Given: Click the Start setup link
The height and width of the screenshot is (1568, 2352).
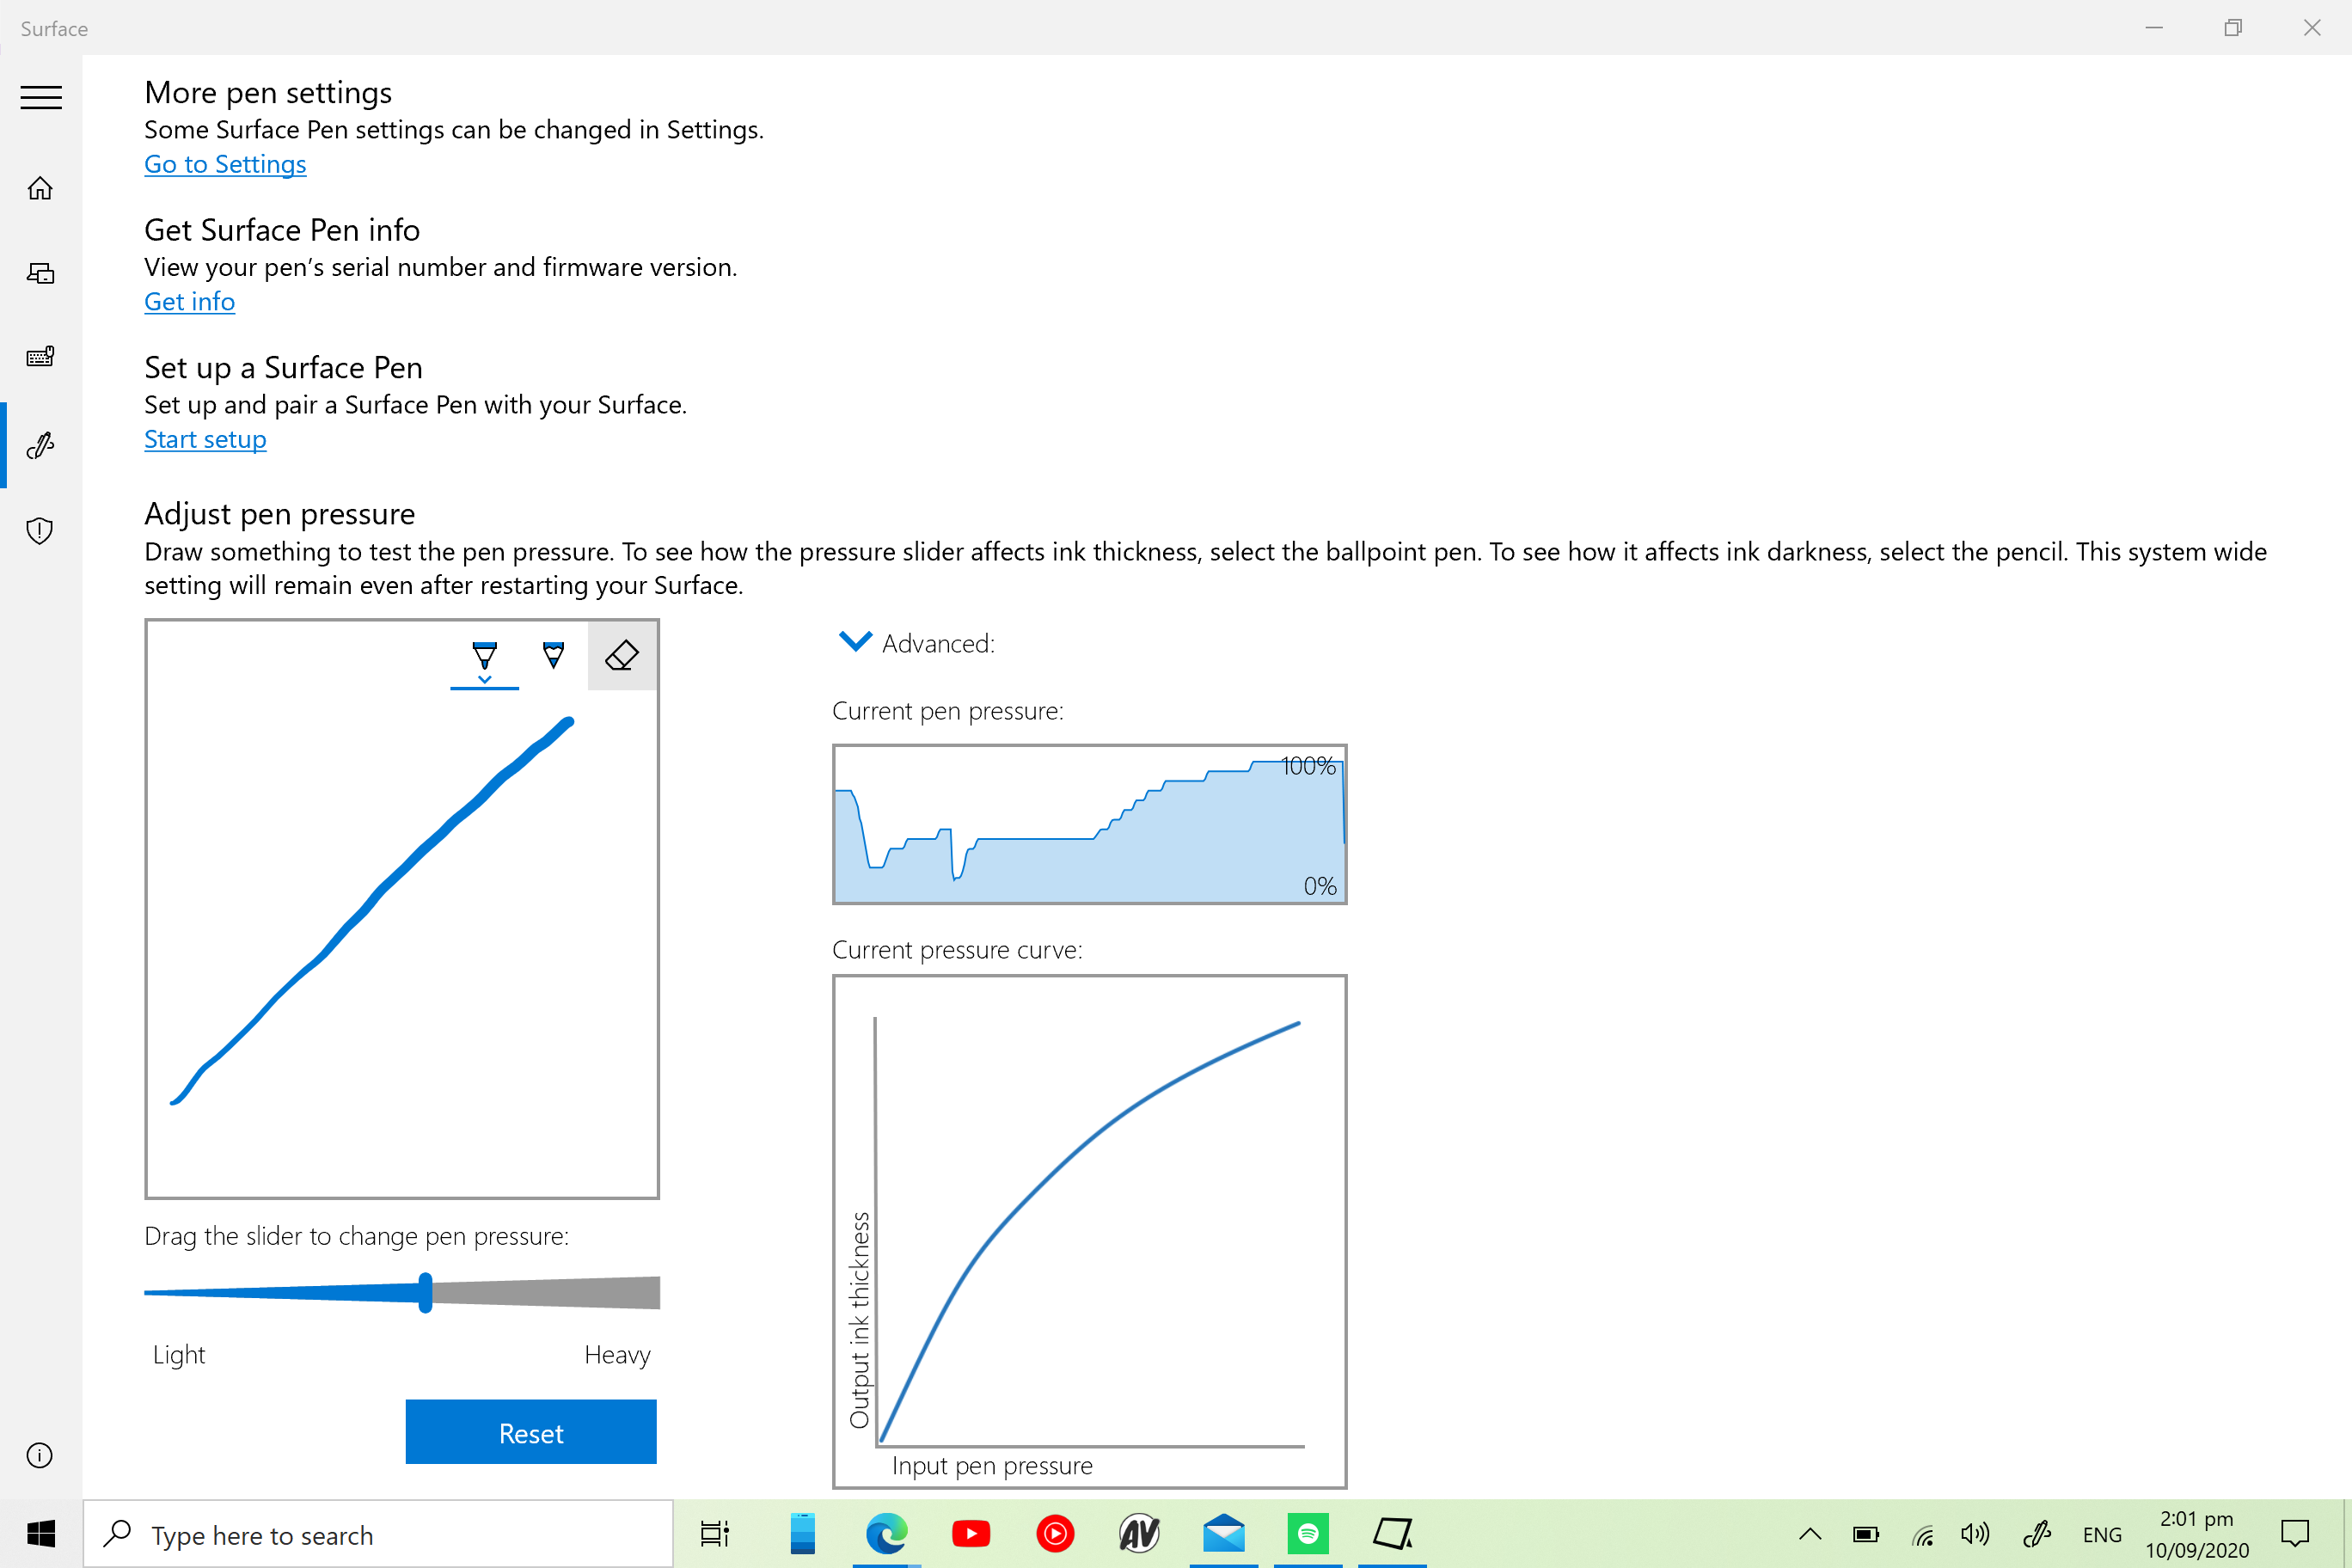Looking at the screenshot, I should point(205,440).
